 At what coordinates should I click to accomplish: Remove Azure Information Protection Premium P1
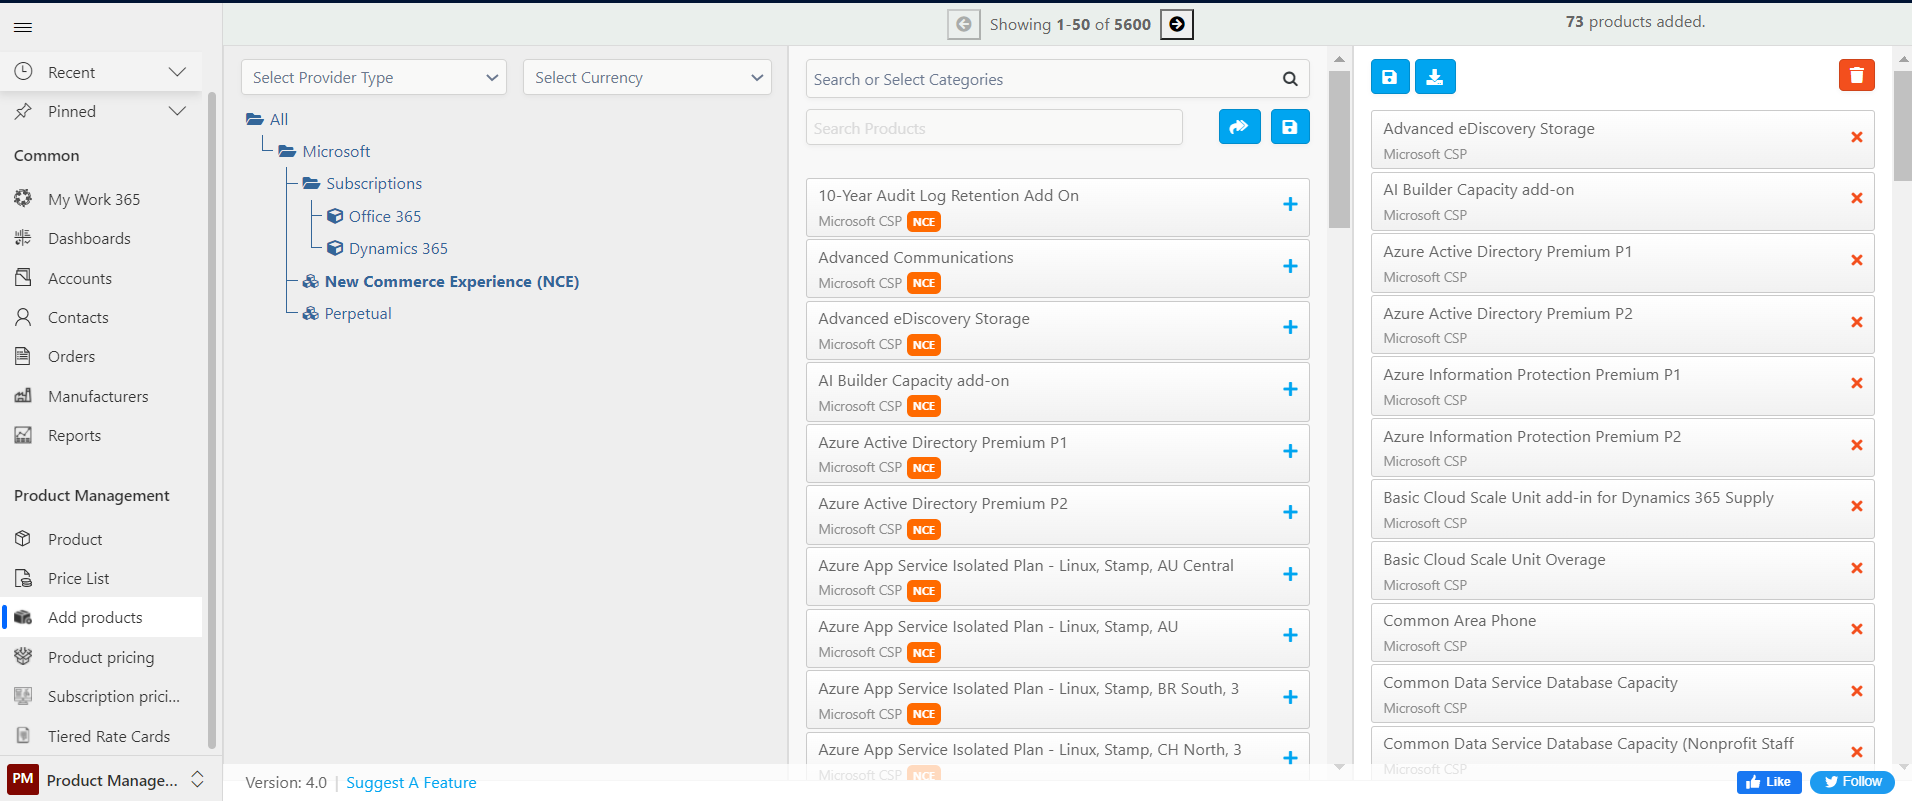coord(1856,383)
